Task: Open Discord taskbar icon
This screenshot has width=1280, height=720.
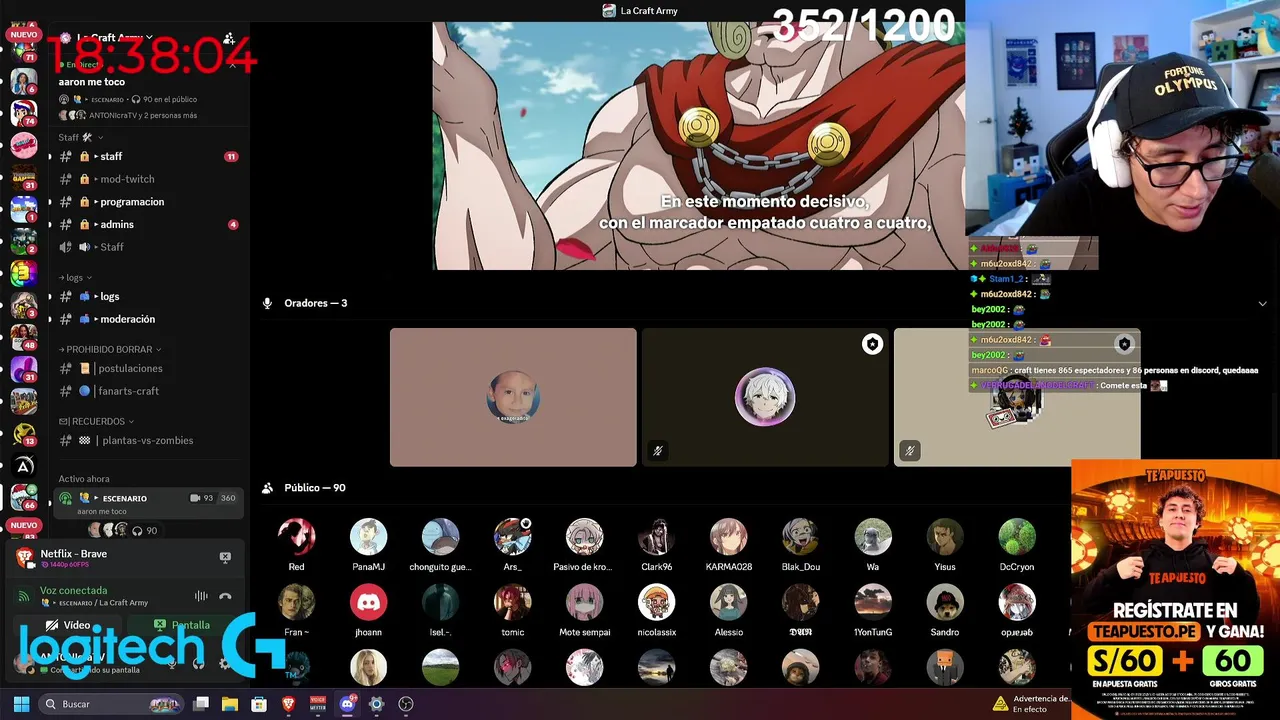Action: pyautogui.click(x=347, y=704)
